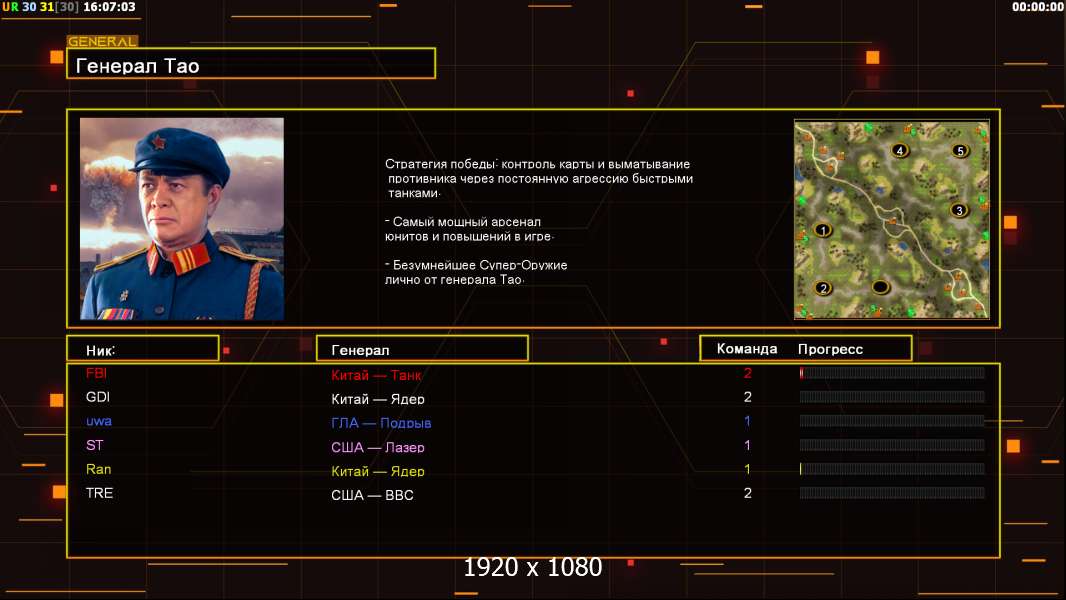This screenshot has height=600, width=1066.
Task: Click team number 1 in Ran row
Action: (748, 469)
